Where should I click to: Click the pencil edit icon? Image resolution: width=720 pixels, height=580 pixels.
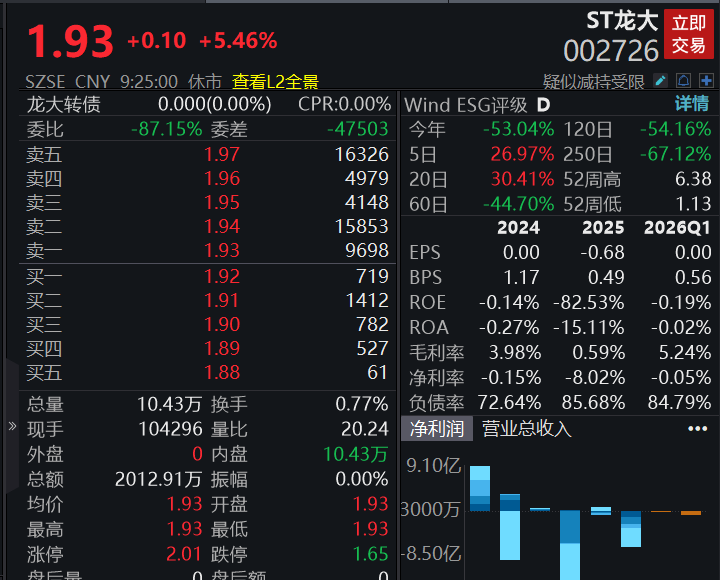coord(661,81)
